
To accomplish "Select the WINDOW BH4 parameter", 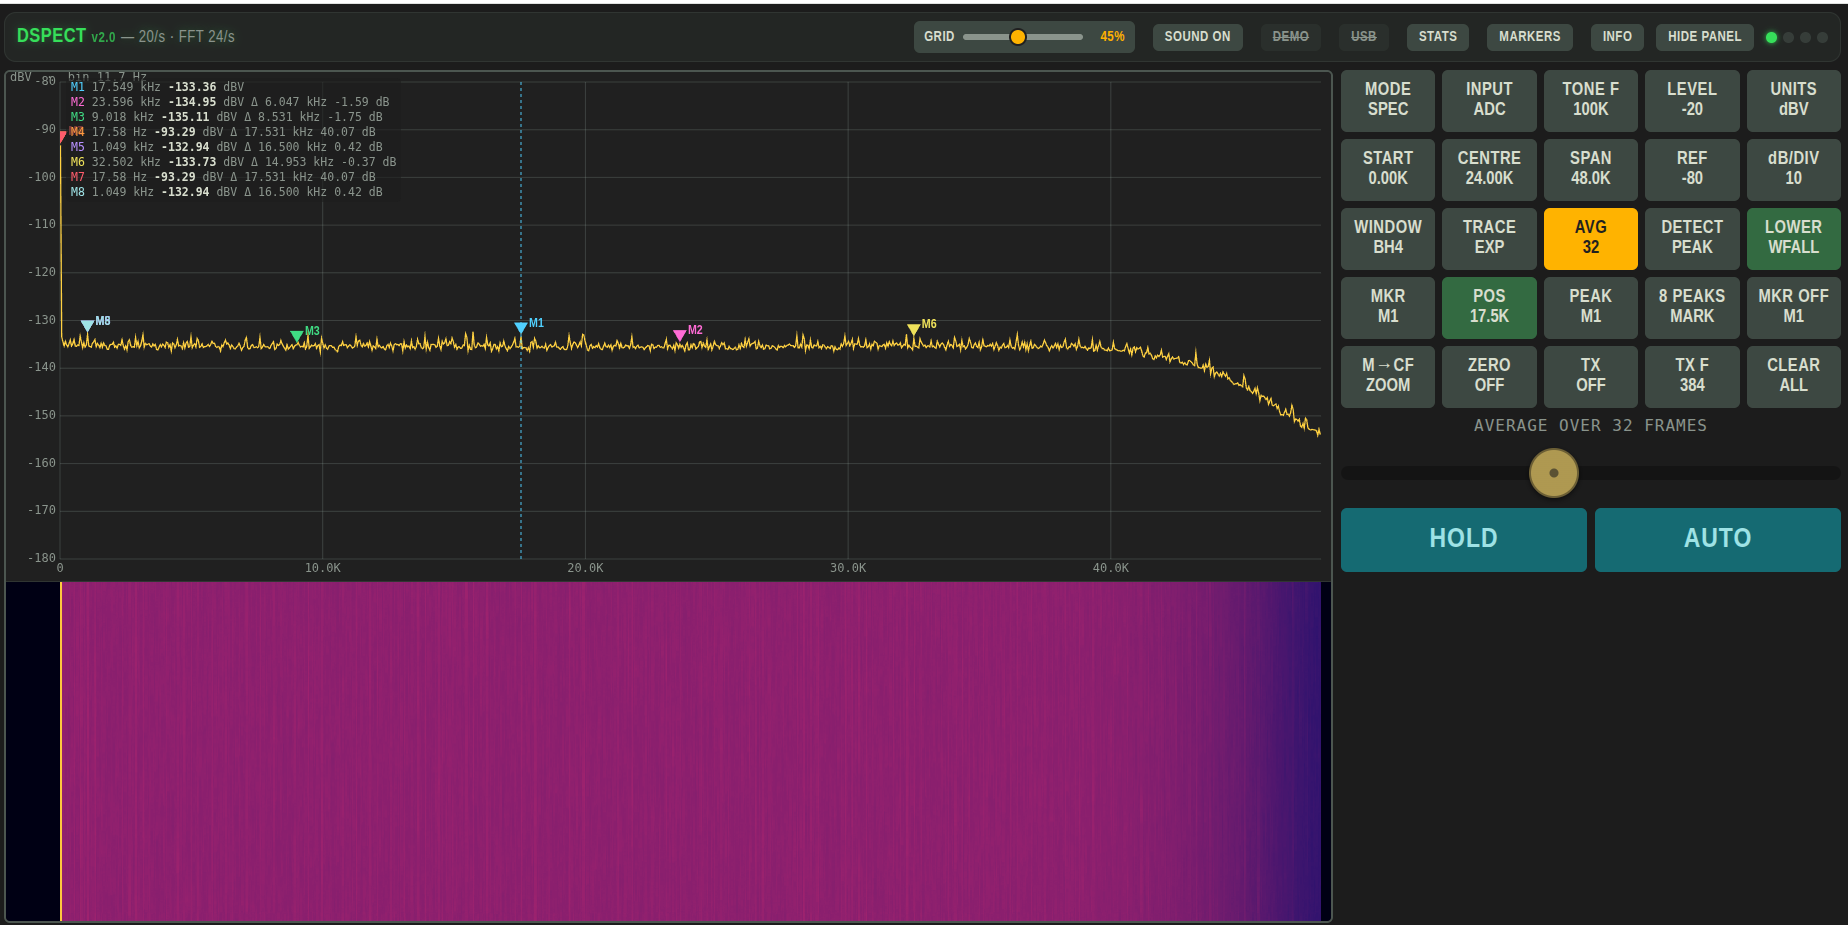I will click(x=1387, y=238).
